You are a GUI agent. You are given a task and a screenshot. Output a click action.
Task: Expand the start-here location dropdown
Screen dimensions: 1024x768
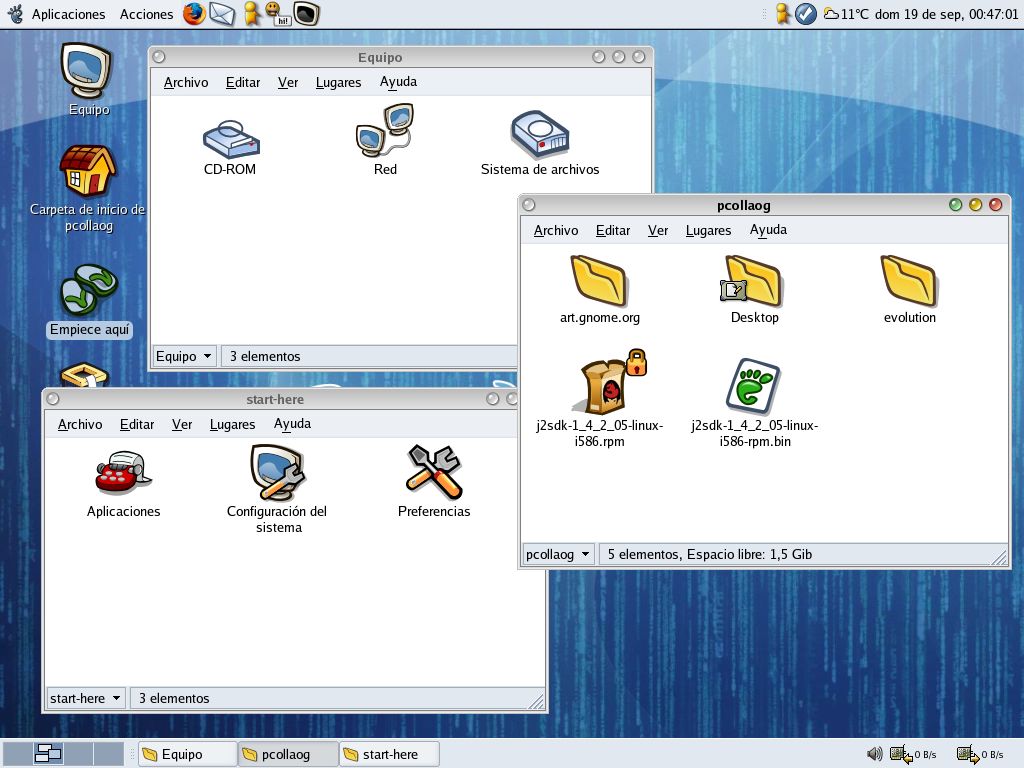(x=85, y=698)
